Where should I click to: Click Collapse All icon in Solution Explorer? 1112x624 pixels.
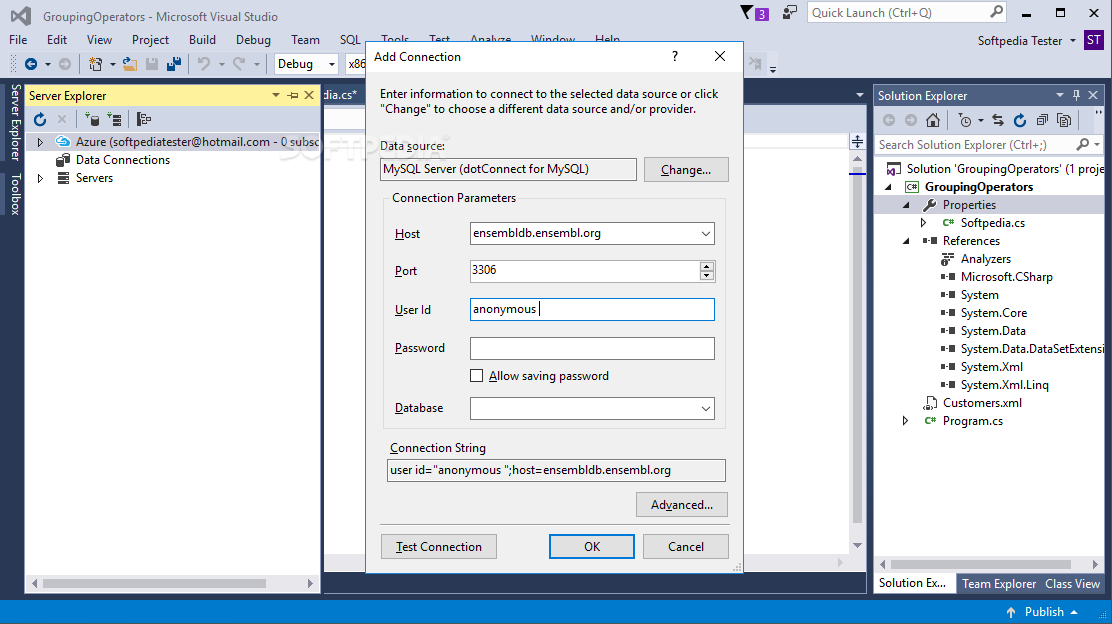1042,120
